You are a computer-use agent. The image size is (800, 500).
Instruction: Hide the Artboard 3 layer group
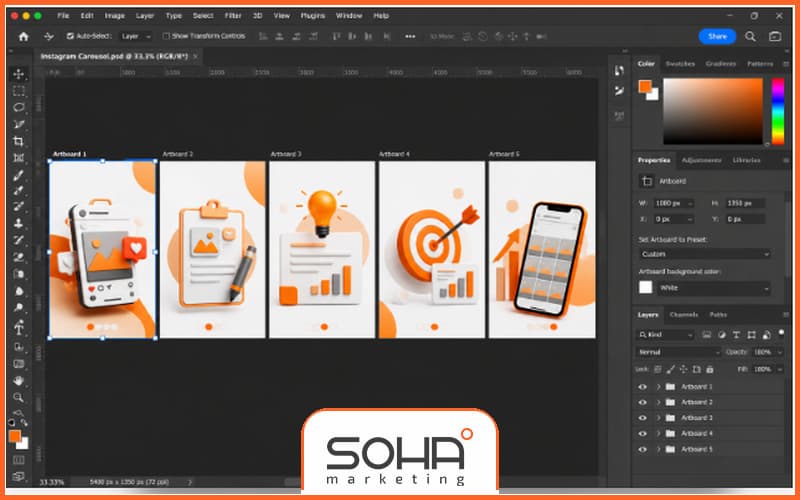point(642,418)
